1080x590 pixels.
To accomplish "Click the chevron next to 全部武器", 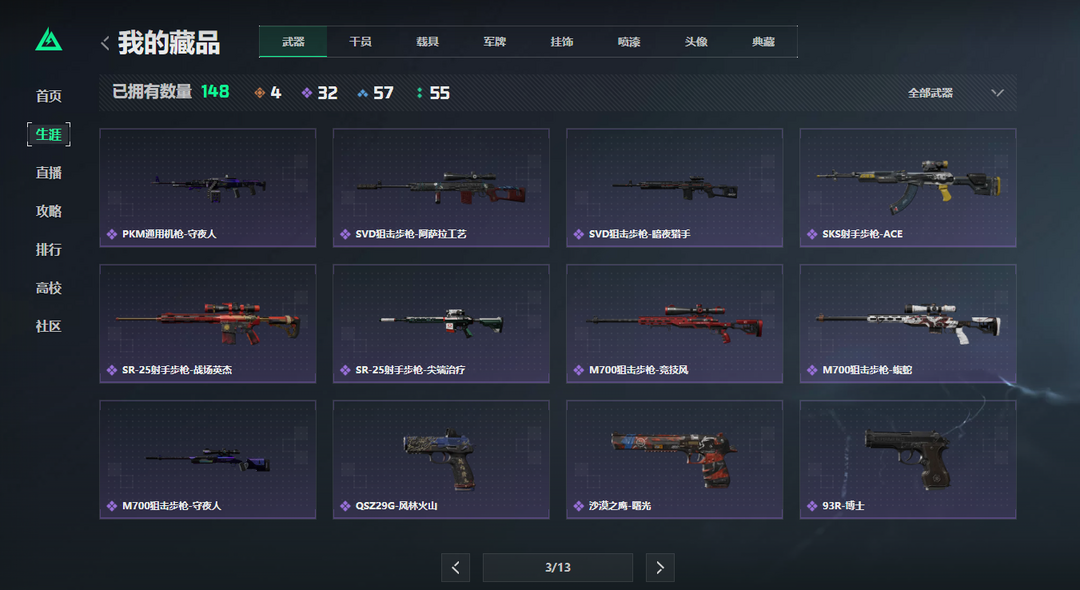I will (997, 93).
